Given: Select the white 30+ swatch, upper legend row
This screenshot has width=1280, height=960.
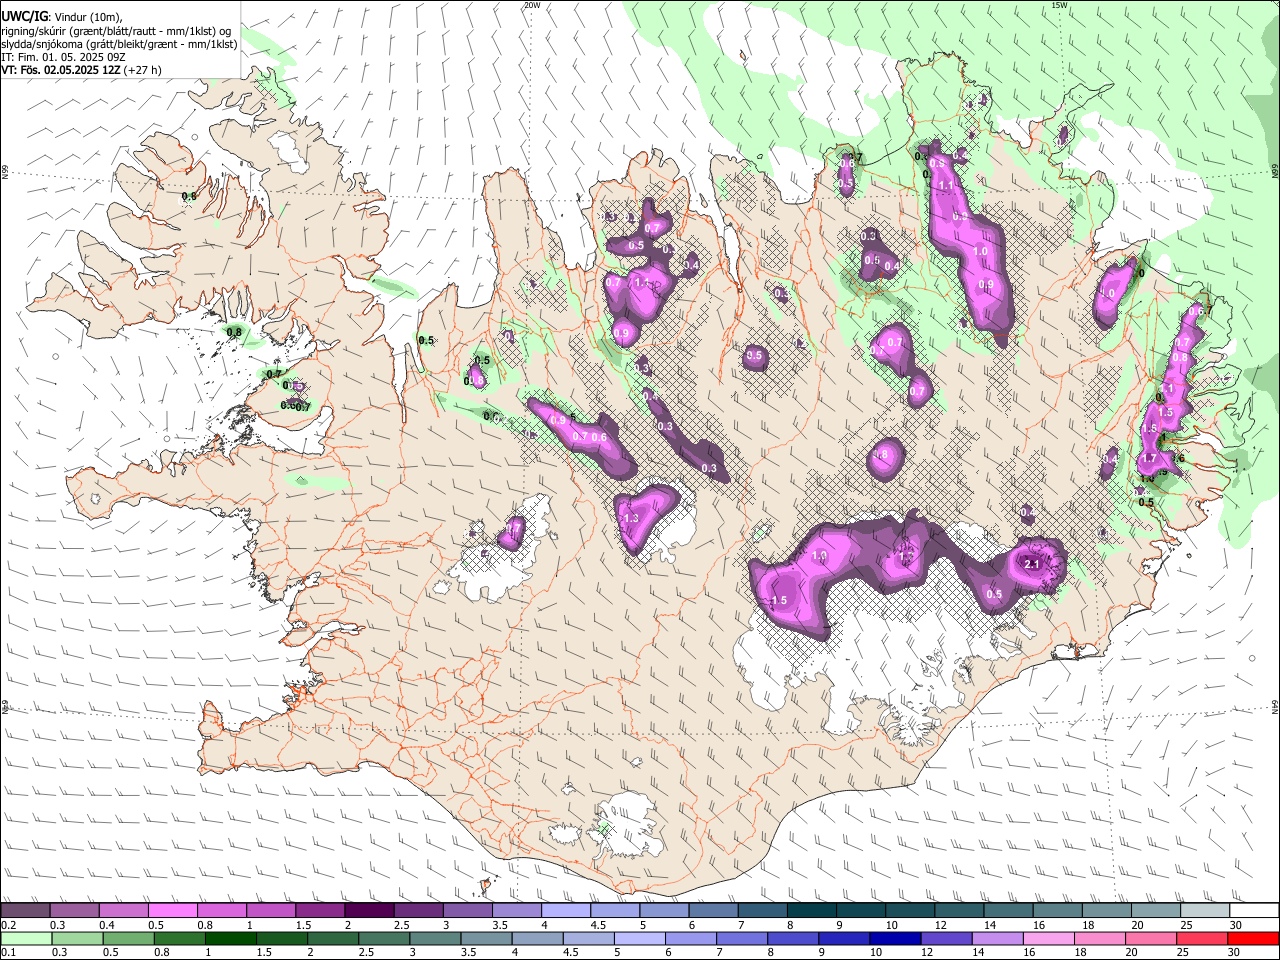Looking at the screenshot, I should pyautogui.click(x=1254, y=911).
